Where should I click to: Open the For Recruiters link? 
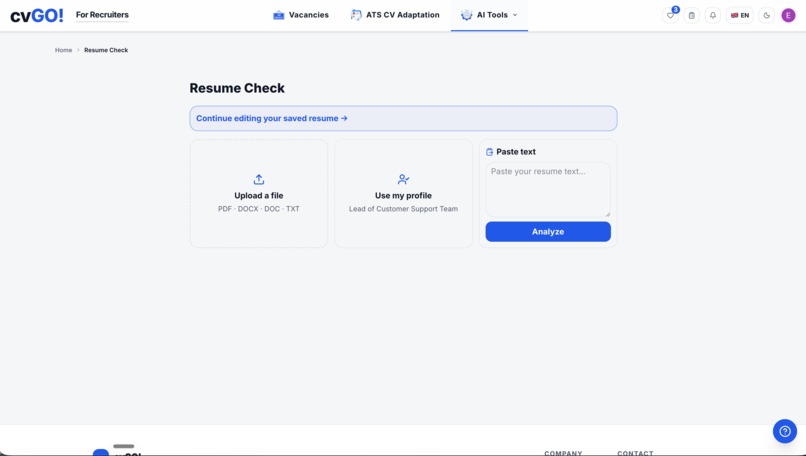[x=102, y=15]
